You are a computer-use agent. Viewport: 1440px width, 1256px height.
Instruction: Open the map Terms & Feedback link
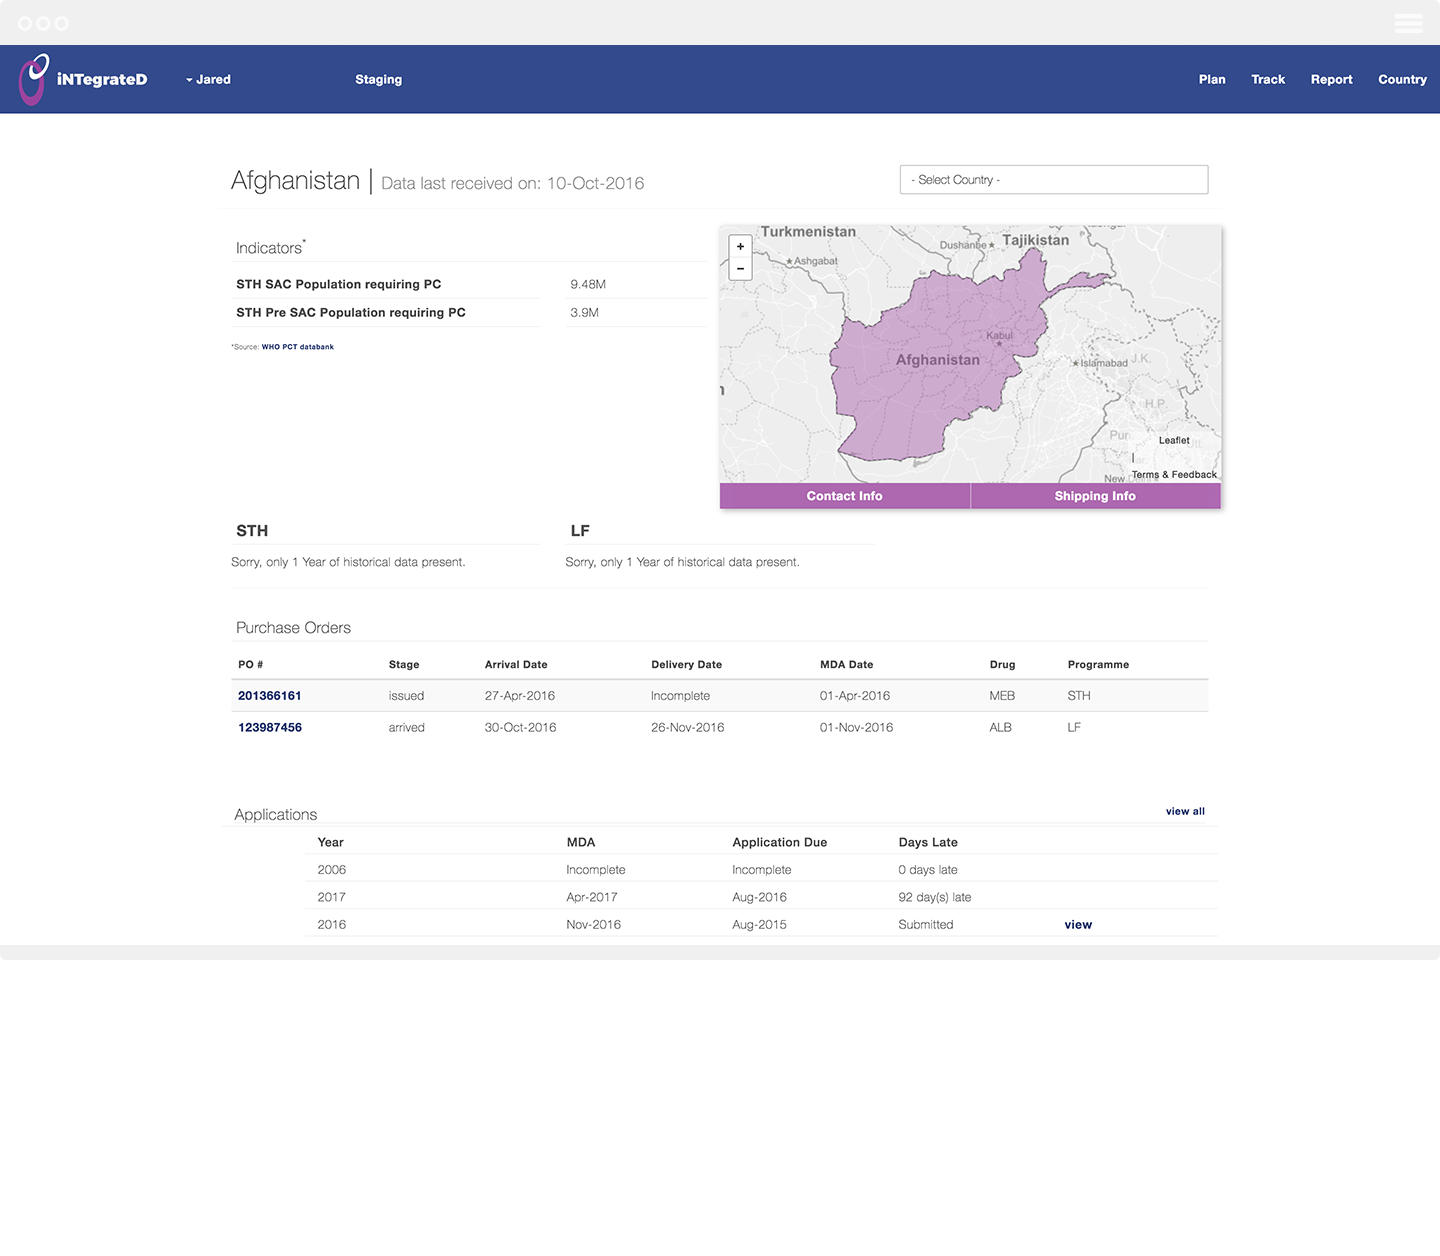1174,475
